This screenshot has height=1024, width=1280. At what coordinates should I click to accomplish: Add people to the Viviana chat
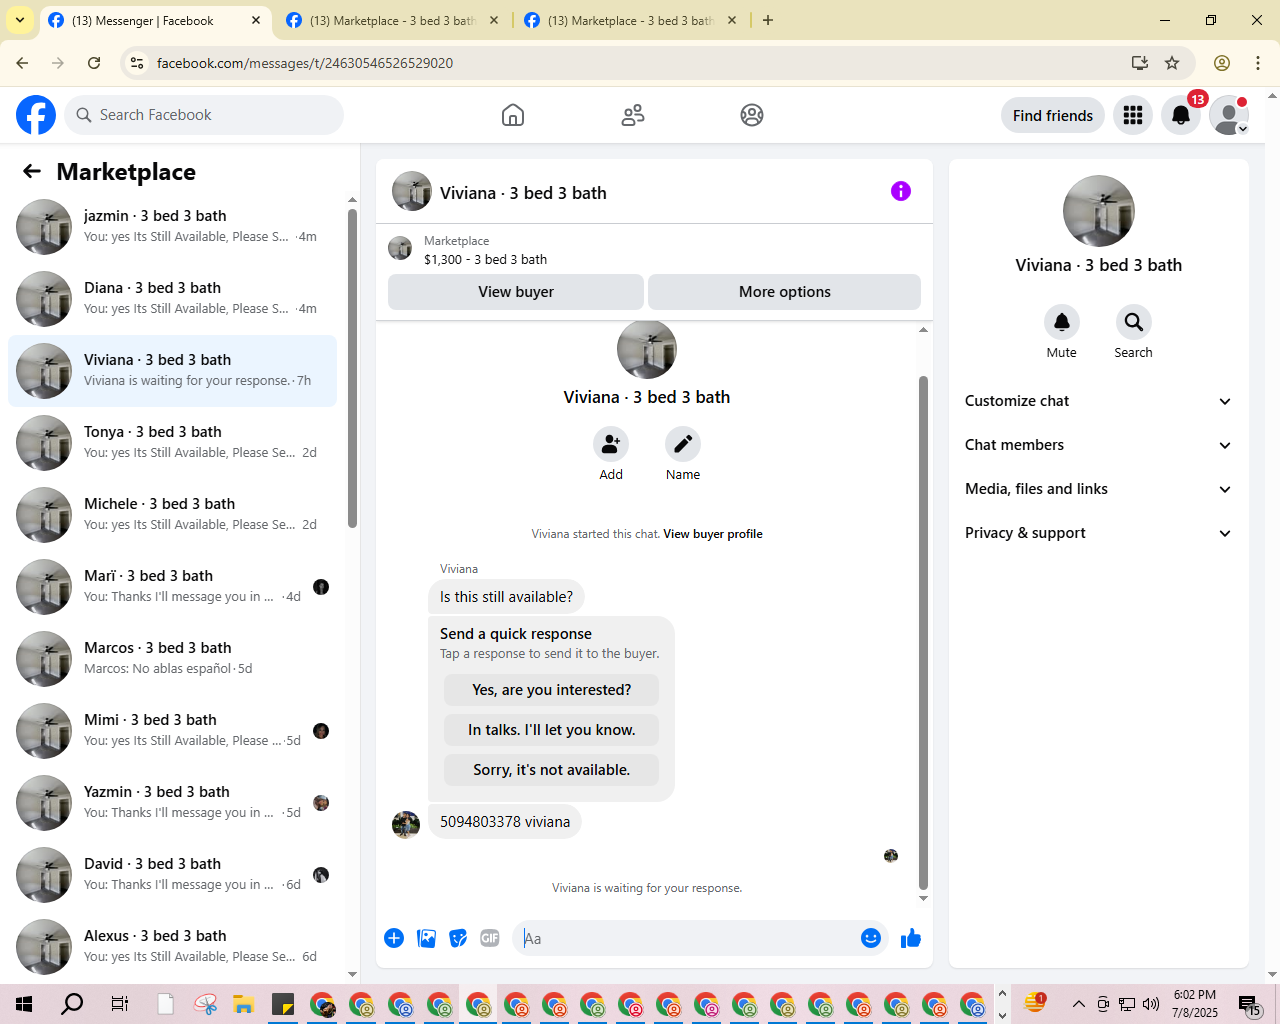(611, 444)
